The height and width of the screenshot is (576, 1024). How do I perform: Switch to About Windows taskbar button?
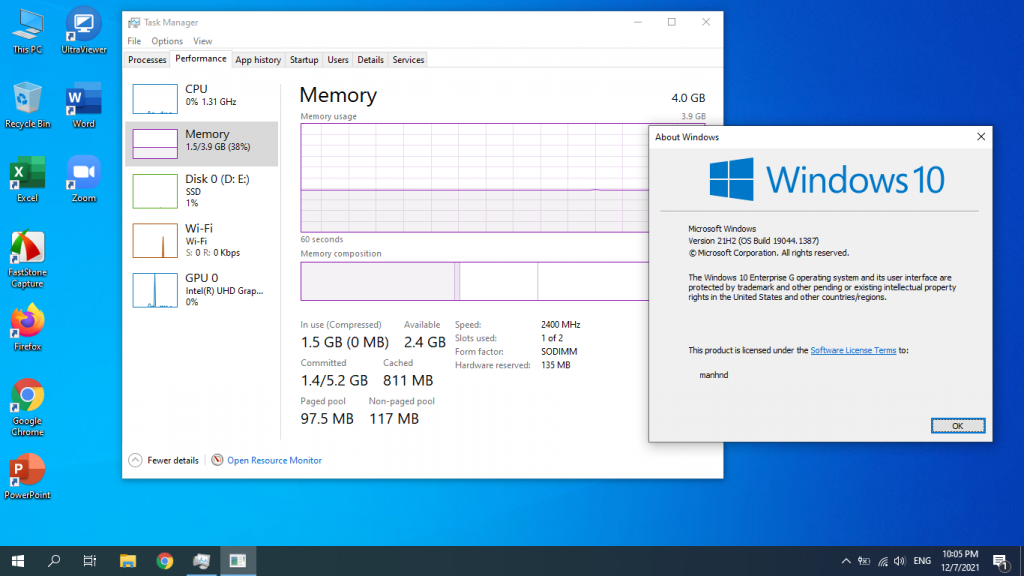[x=238, y=561]
